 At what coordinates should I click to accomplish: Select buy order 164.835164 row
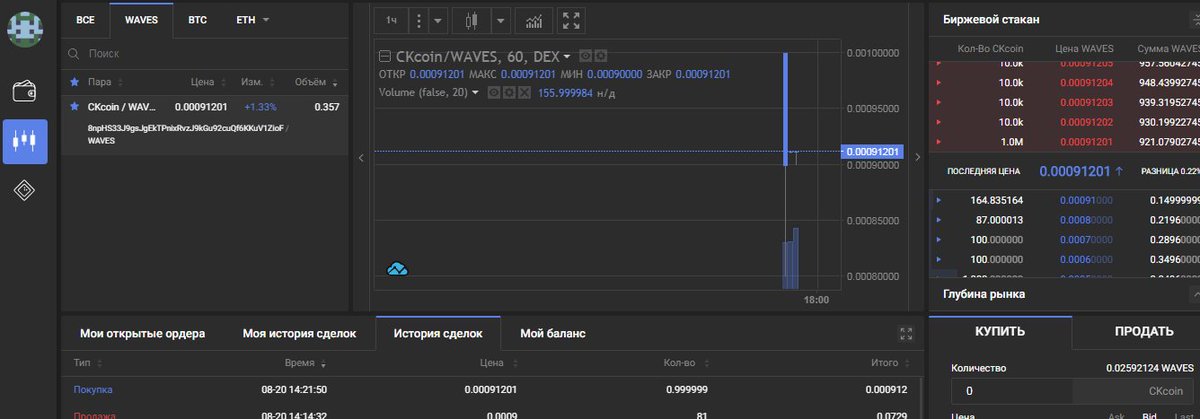coord(1065,200)
